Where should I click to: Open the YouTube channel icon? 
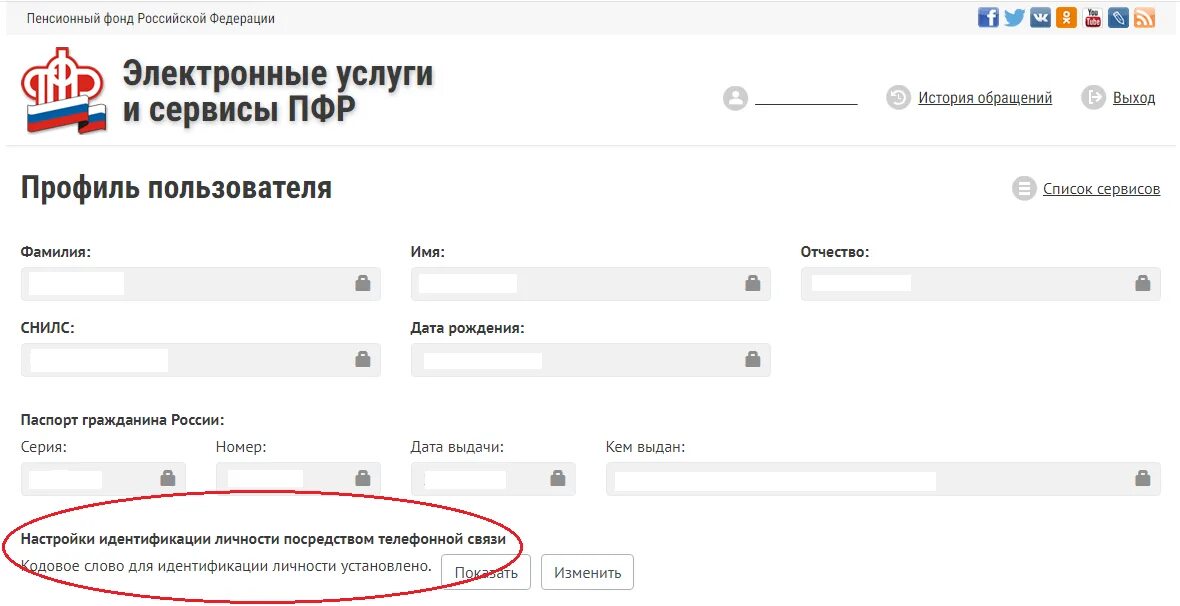pos(1093,17)
